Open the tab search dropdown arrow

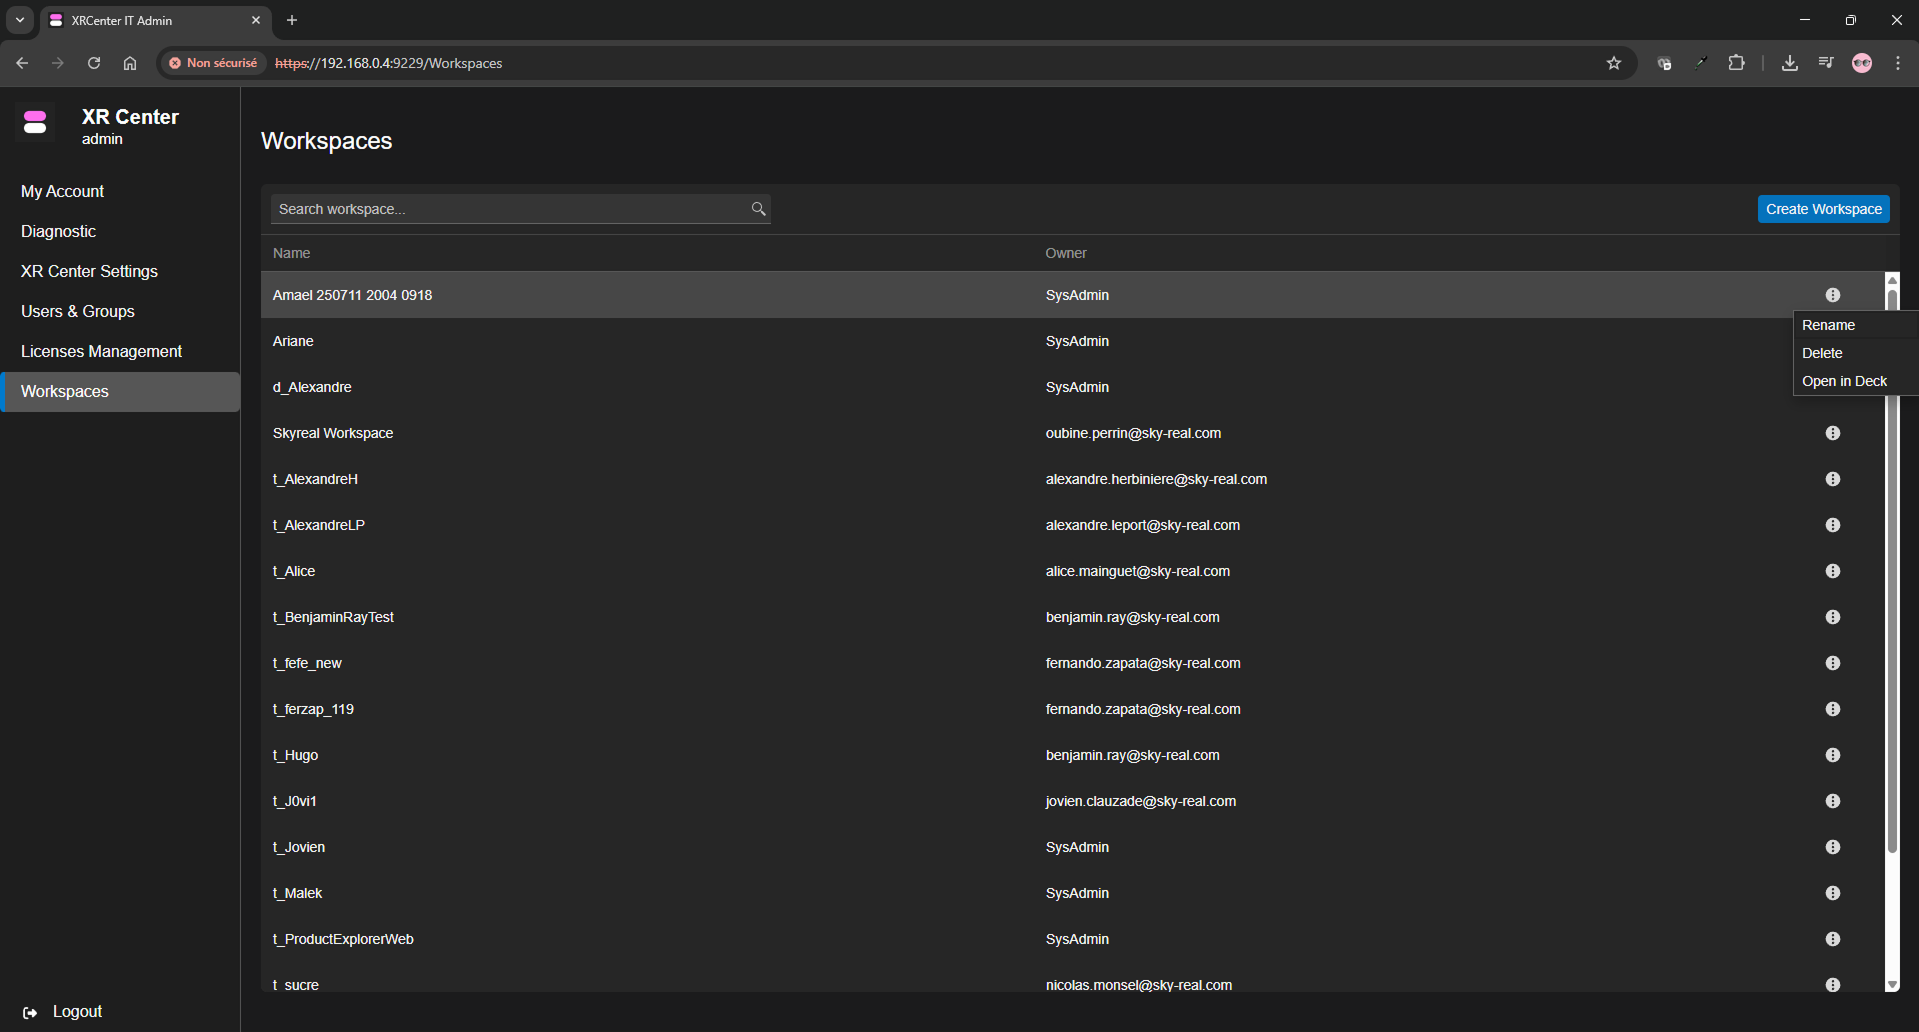(20, 20)
